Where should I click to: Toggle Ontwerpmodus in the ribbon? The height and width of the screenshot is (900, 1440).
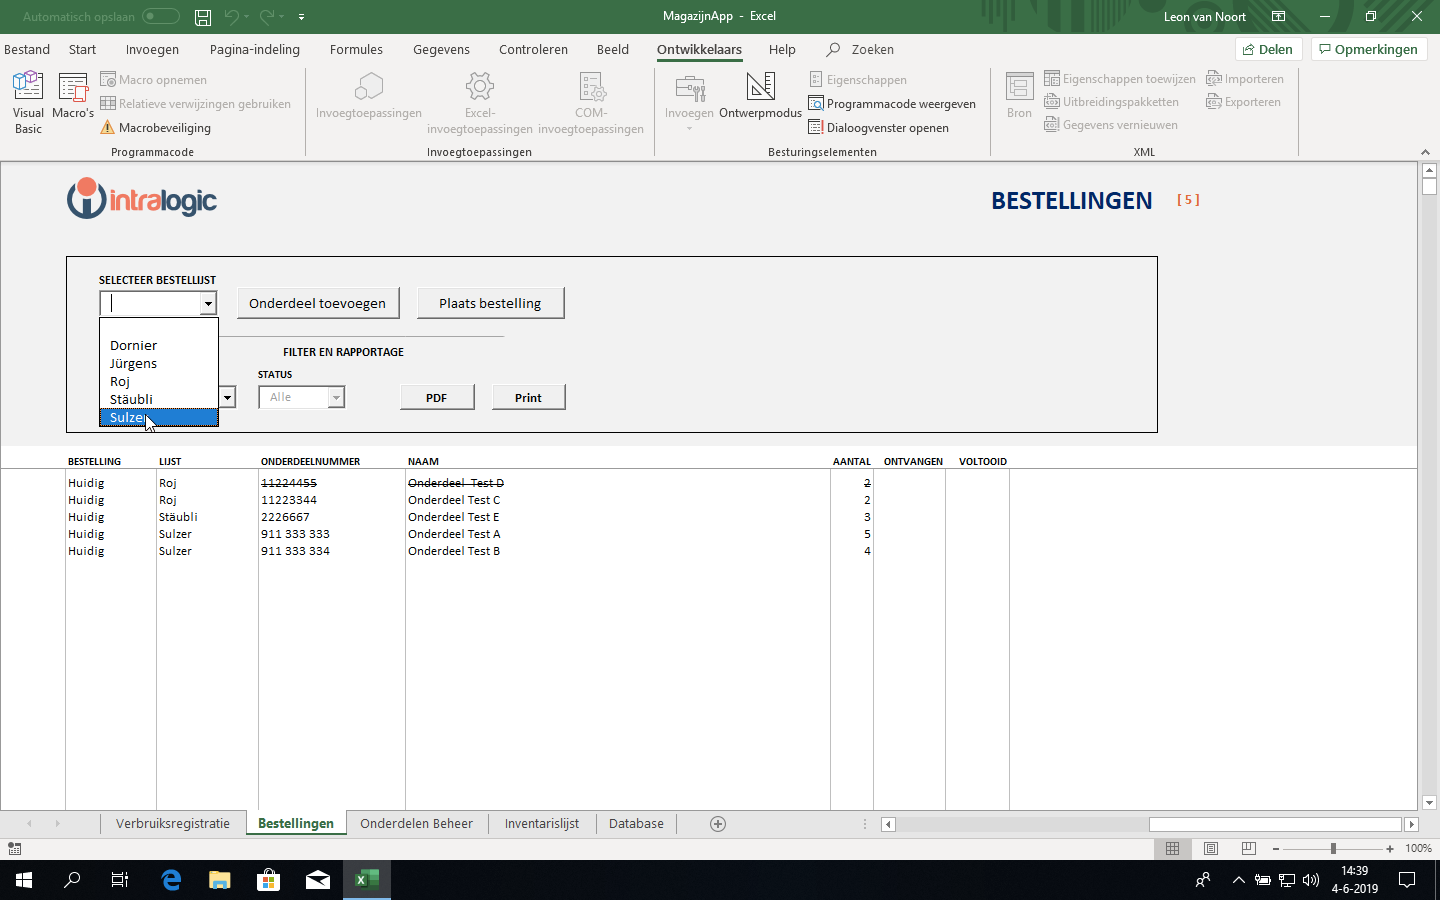760,97
